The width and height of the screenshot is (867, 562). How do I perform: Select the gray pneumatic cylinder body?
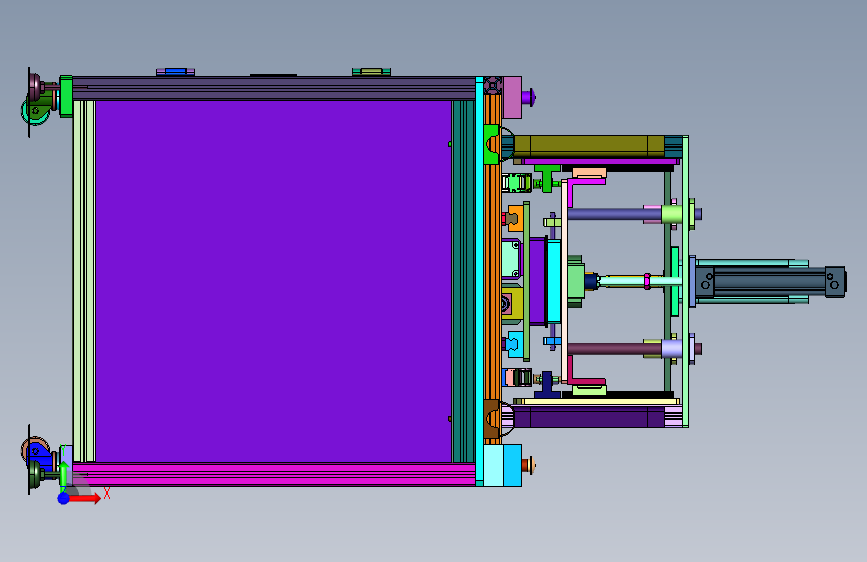(x=769, y=282)
